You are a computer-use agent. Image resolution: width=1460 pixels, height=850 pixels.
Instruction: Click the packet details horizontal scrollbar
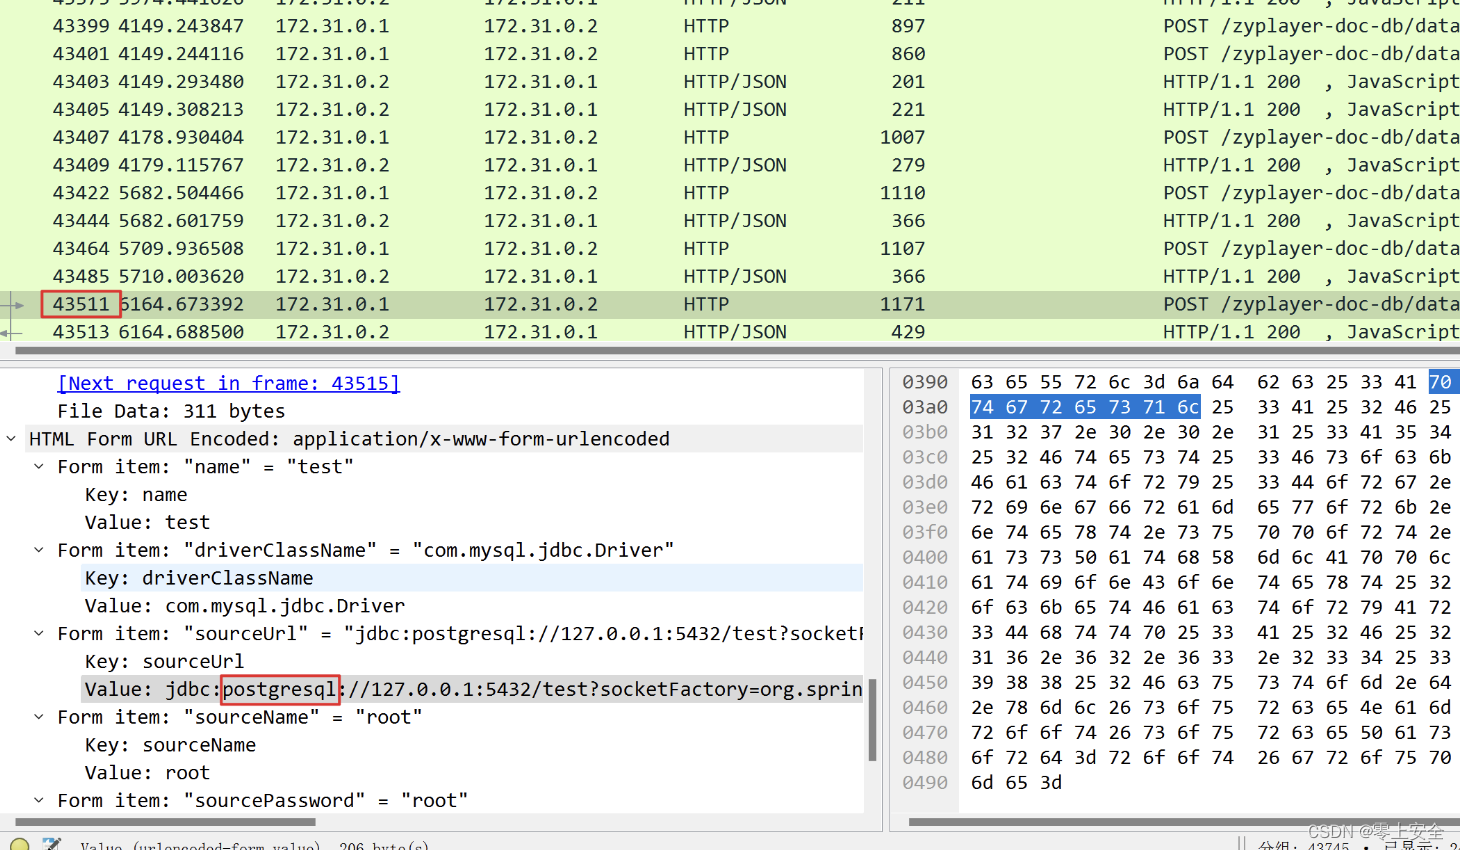166,822
